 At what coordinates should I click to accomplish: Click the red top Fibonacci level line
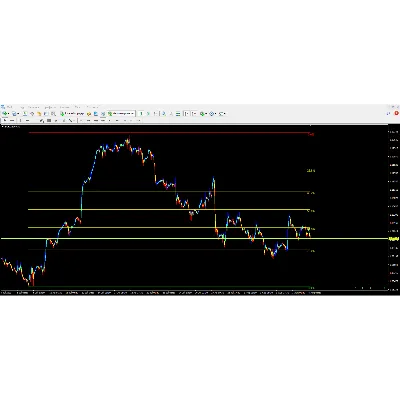pyautogui.click(x=170, y=133)
